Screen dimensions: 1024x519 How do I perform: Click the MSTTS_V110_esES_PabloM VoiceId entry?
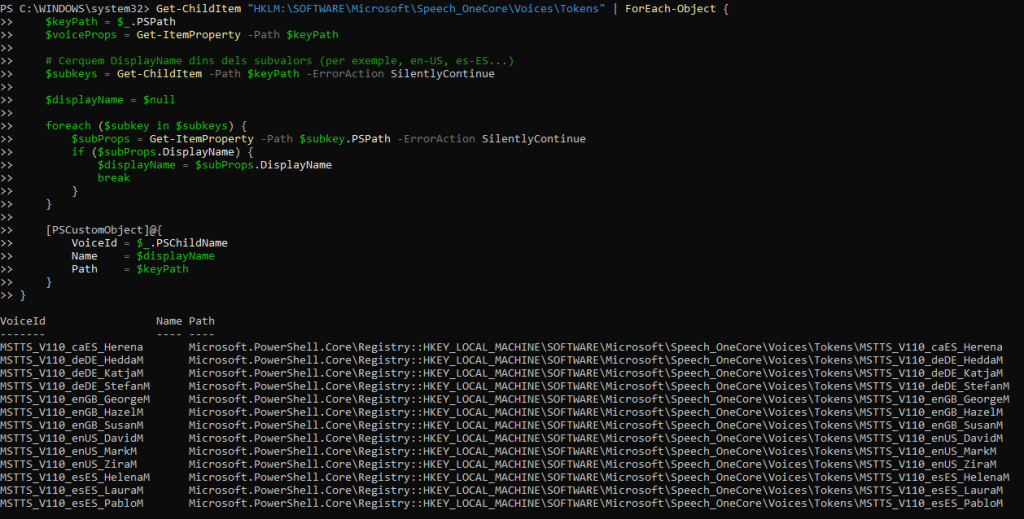[72, 503]
